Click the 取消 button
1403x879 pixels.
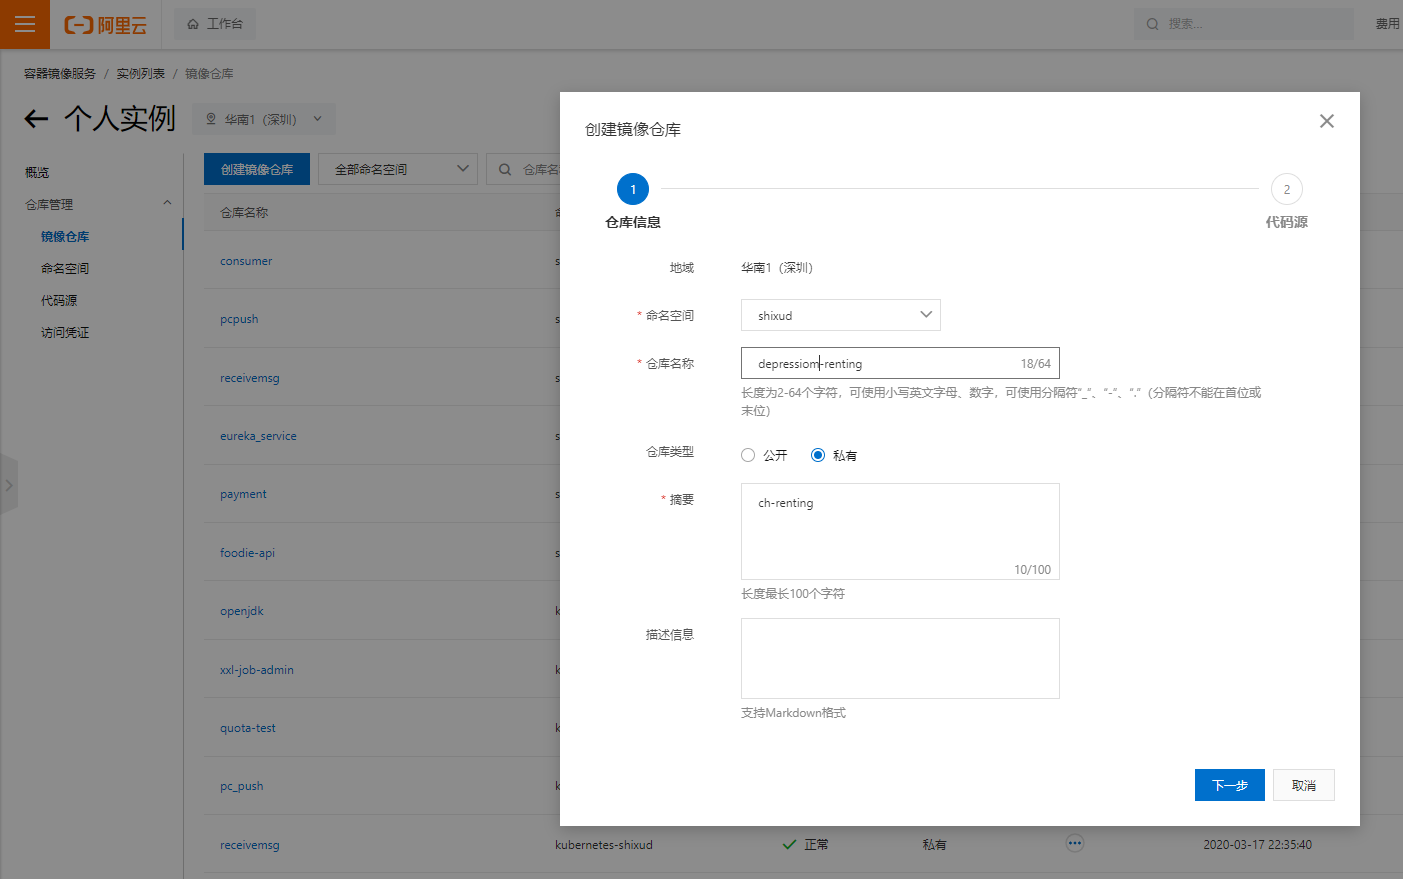[1304, 785]
